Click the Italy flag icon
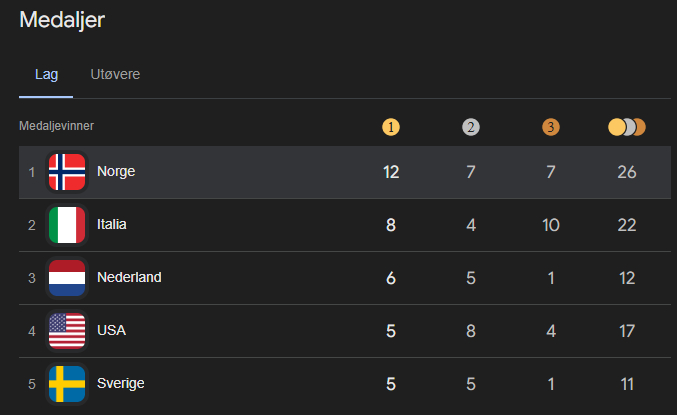The image size is (677, 415). click(67, 225)
